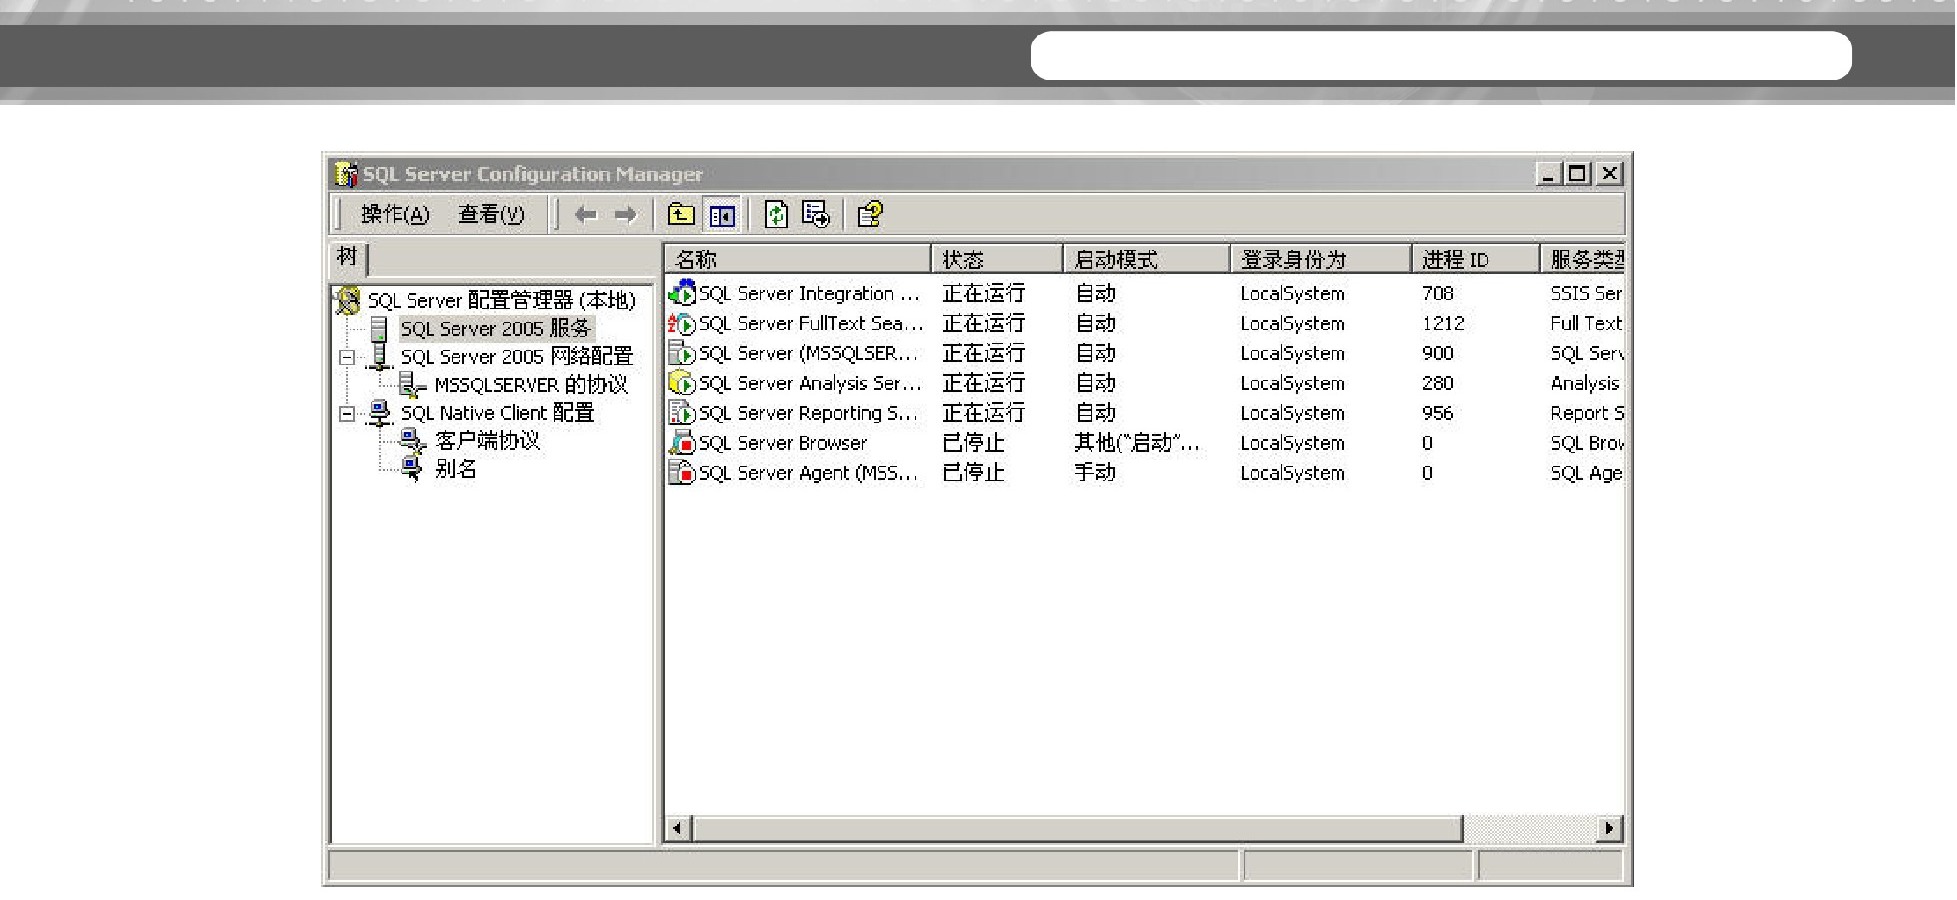1957x900 pixels.
Task: Click the SQL Server 配置管理器 root icon
Action: [348, 300]
